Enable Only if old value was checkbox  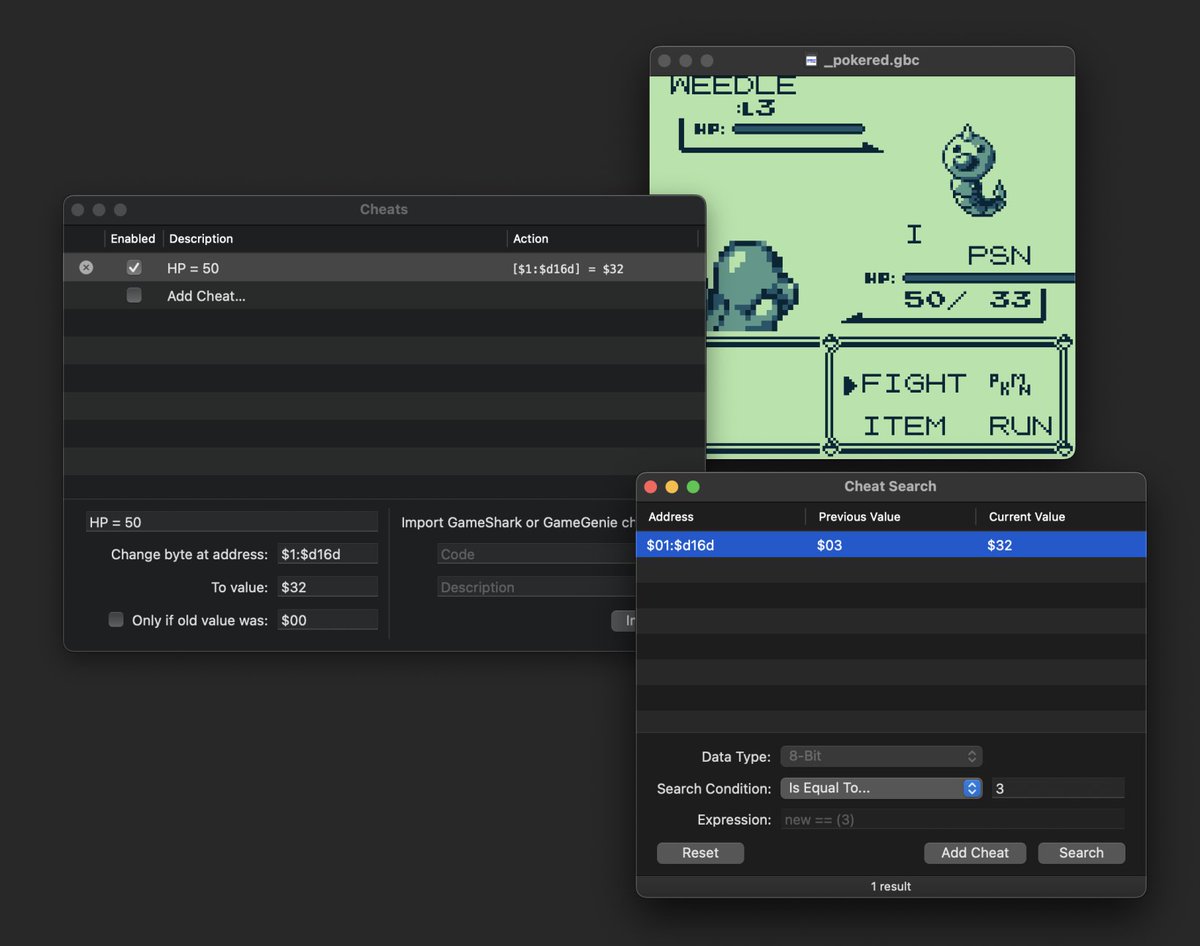click(116, 620)
